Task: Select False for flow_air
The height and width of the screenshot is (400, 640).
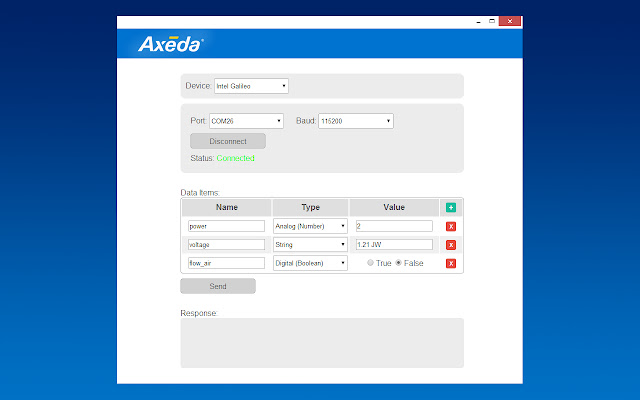Action: [x=398, y=263]
